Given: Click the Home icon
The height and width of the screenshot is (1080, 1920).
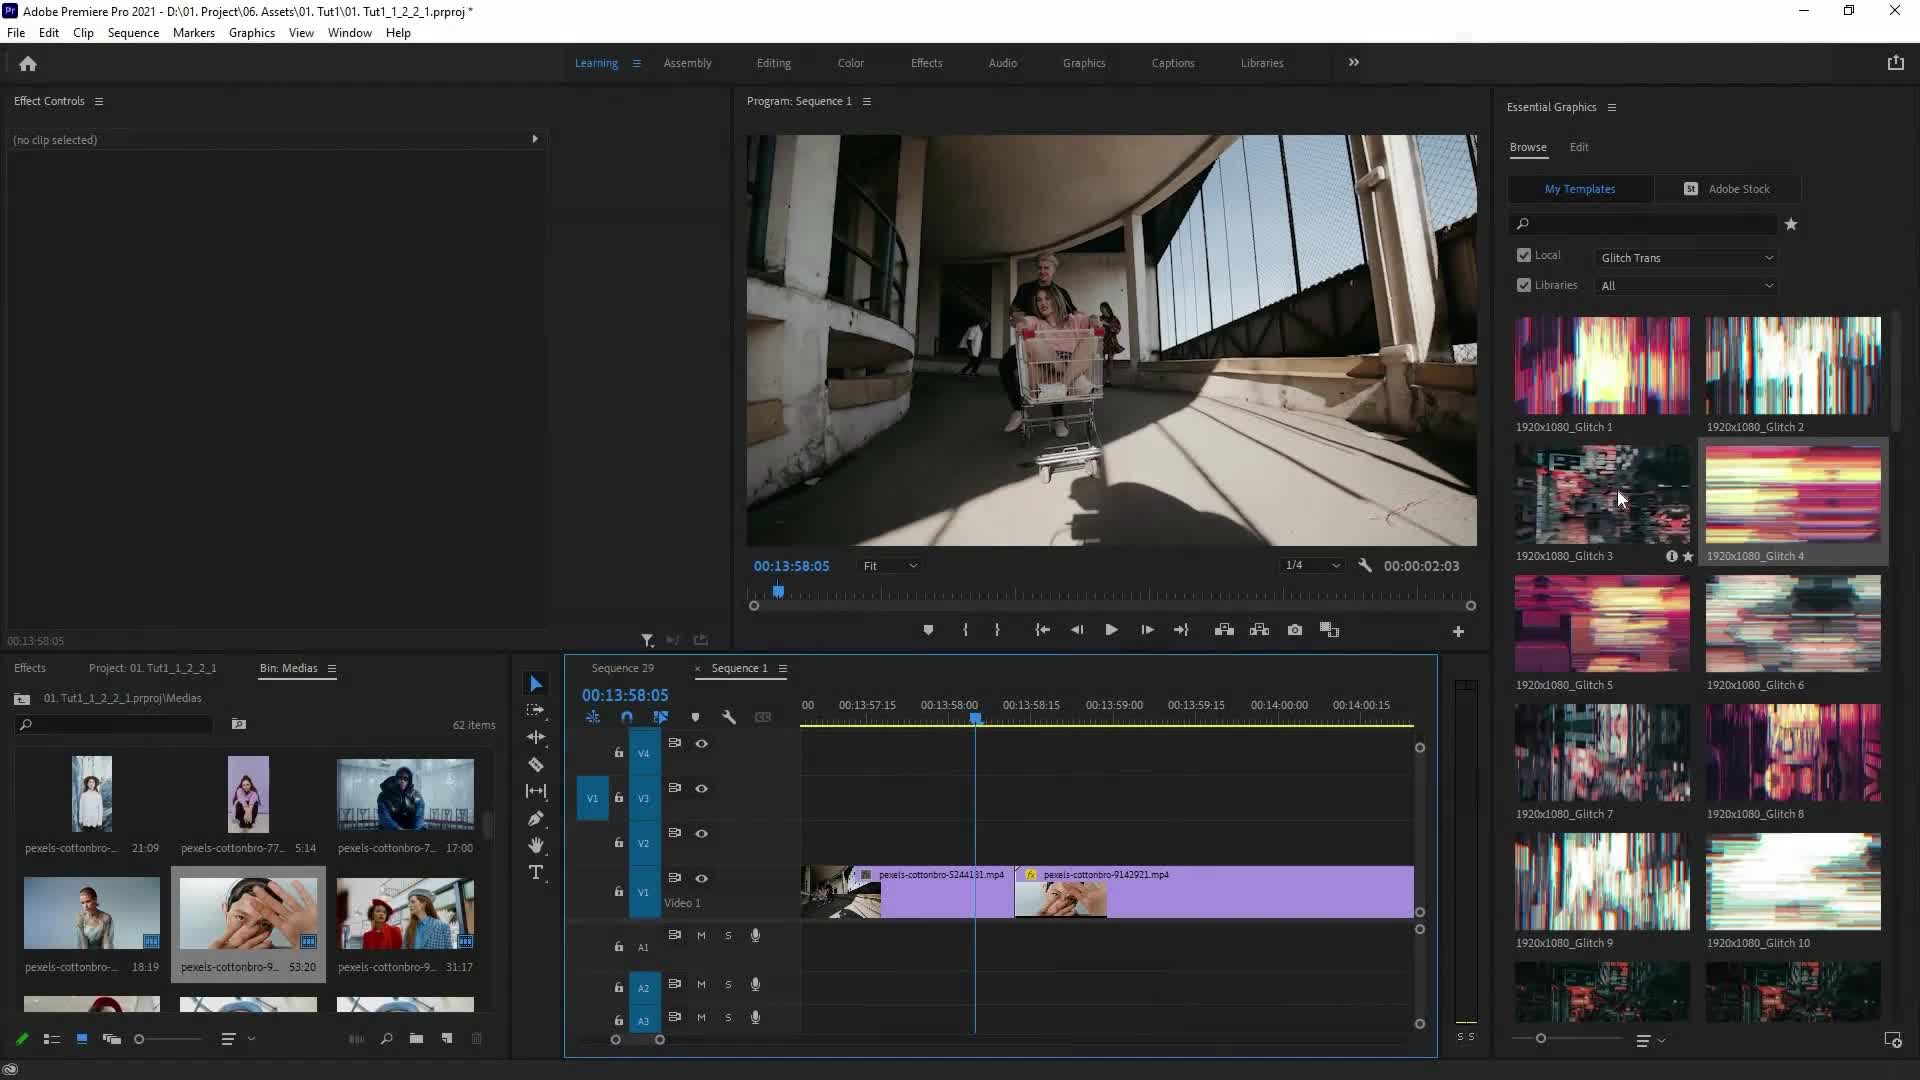Looking at the screenshot, I should tap(28, 63).
